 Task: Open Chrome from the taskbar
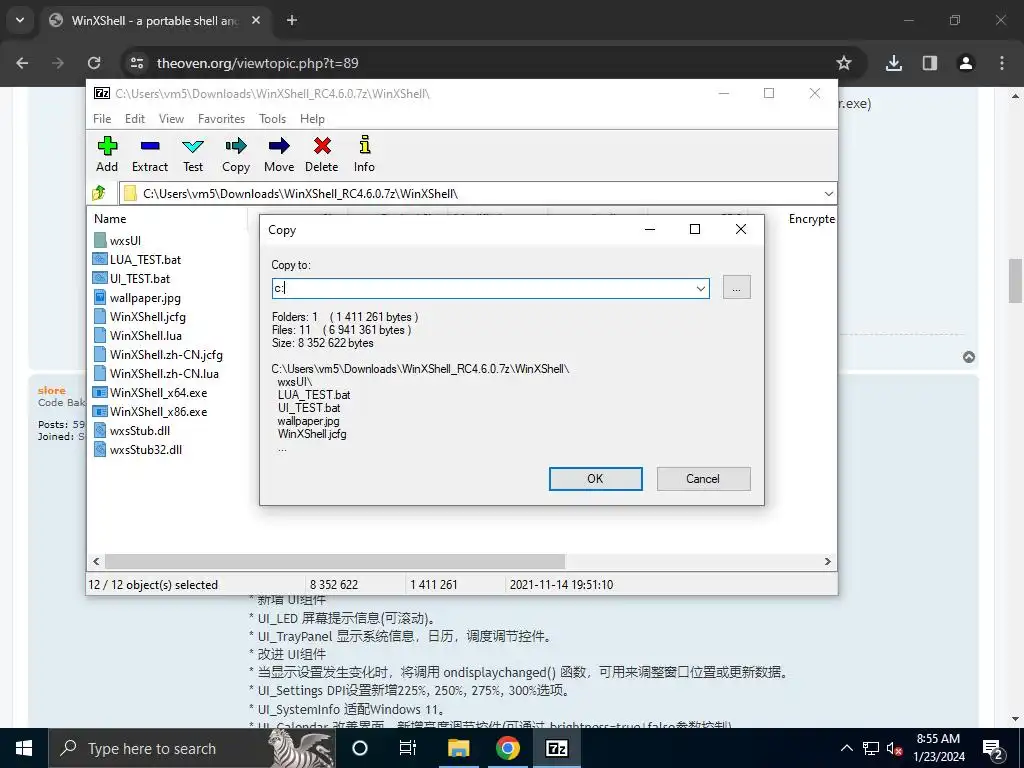pyautogui.click(x=507, y=748)
